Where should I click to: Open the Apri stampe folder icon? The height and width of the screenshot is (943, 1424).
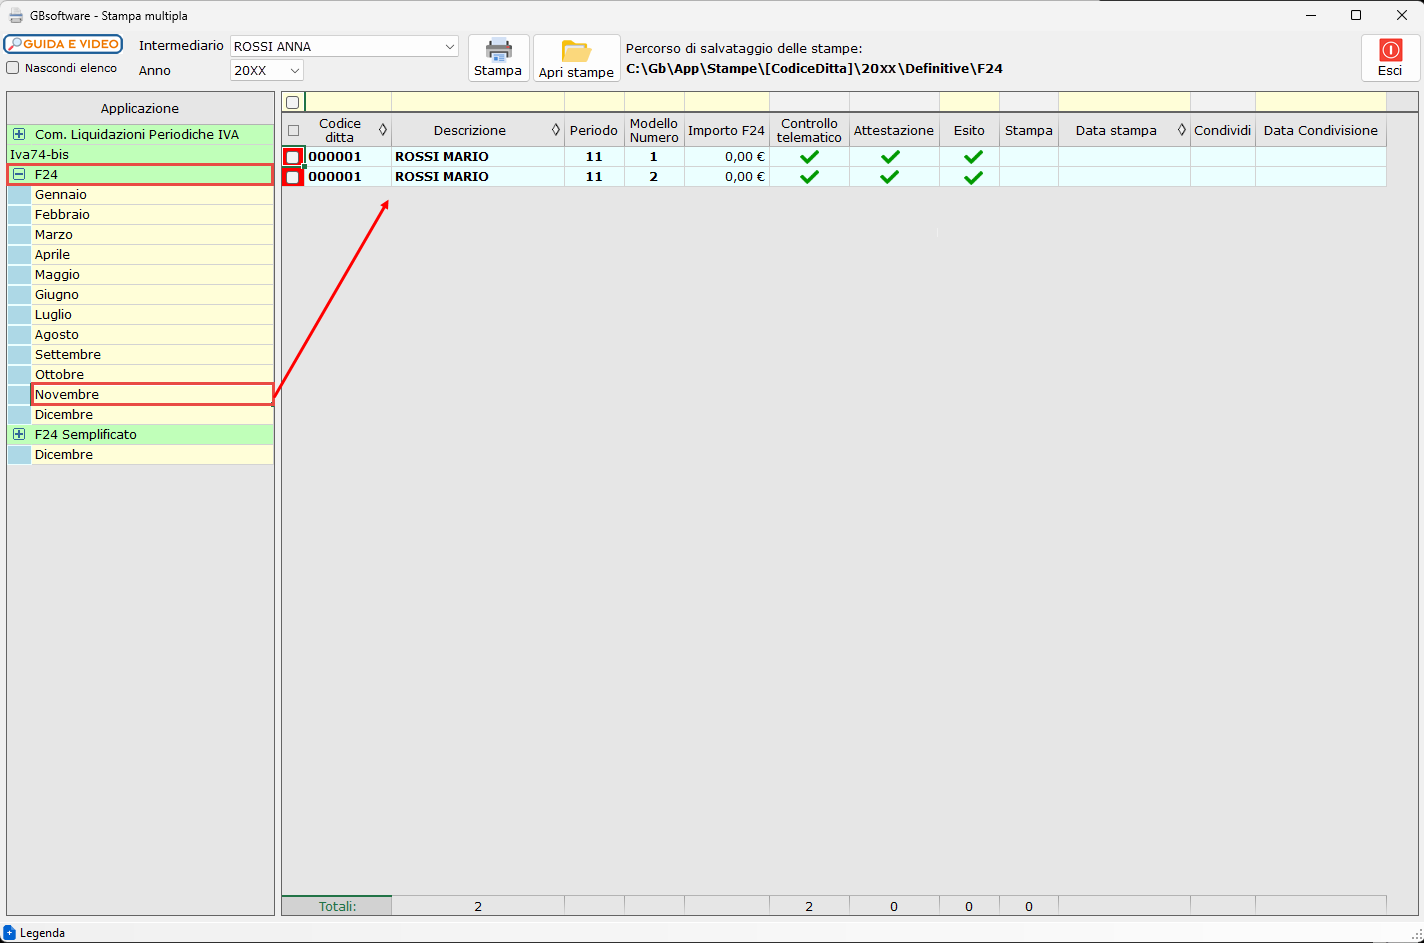tap(576, 51)
